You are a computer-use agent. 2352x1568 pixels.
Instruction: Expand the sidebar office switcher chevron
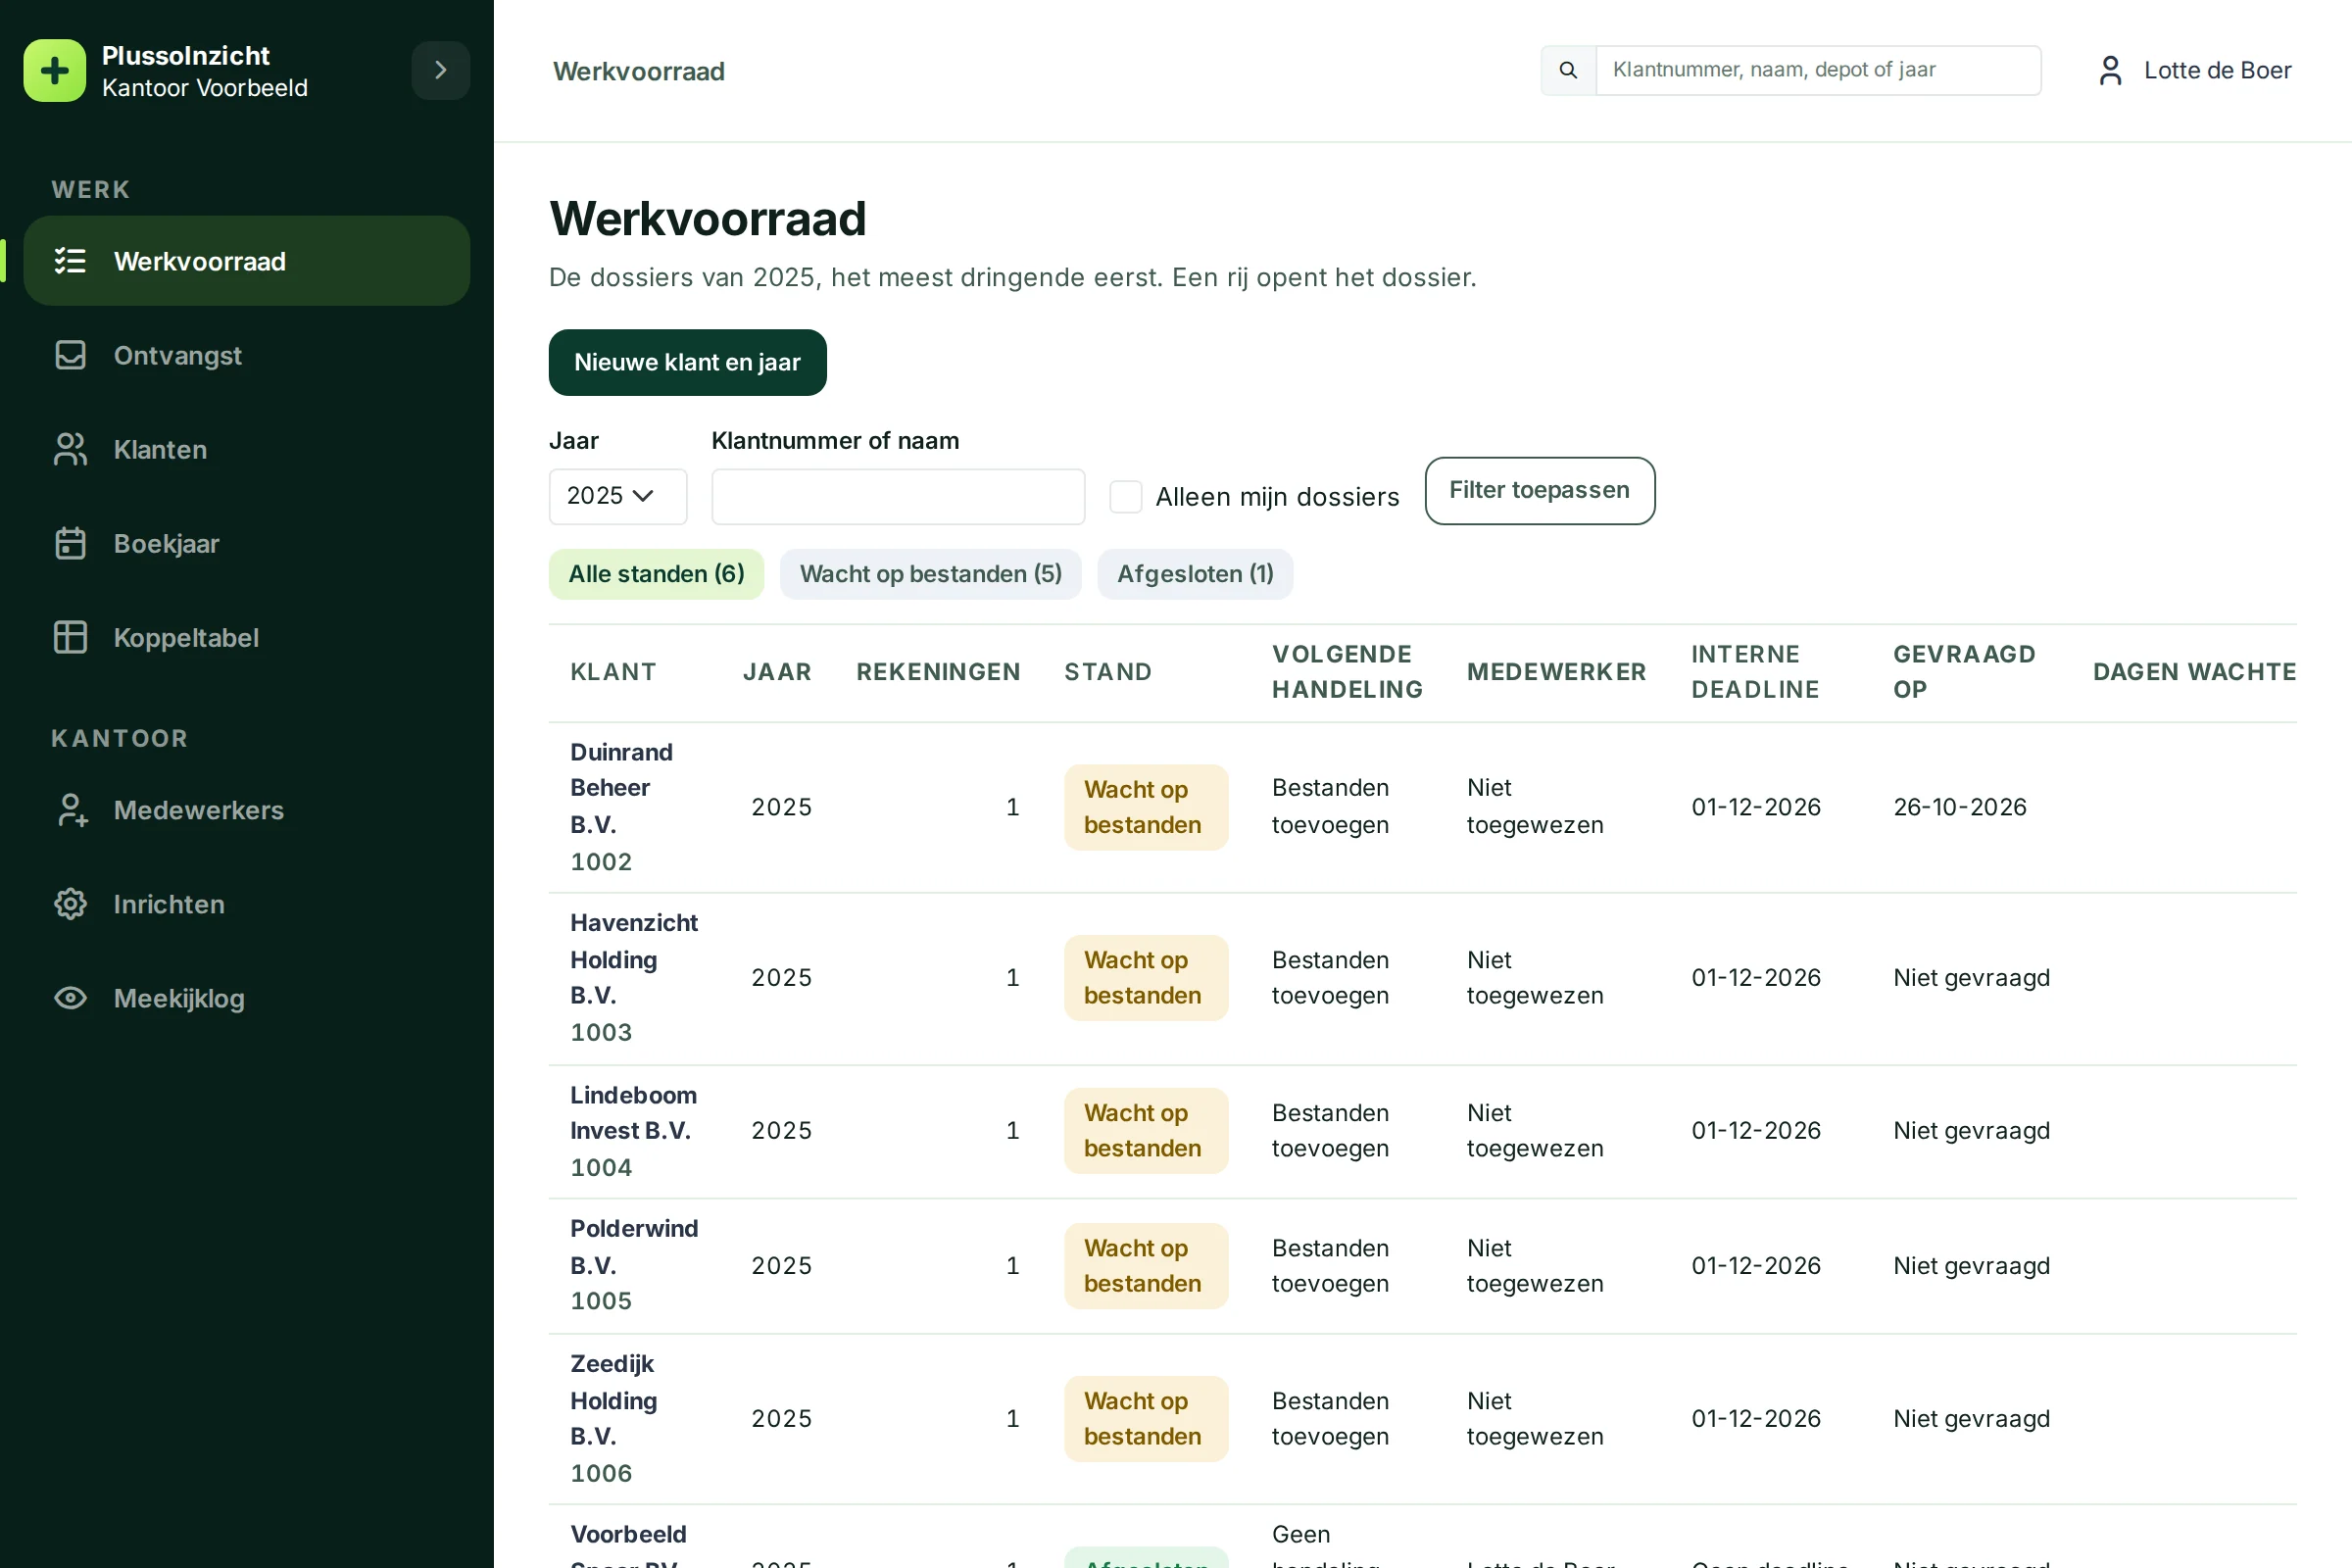click(x=441, y=70)
